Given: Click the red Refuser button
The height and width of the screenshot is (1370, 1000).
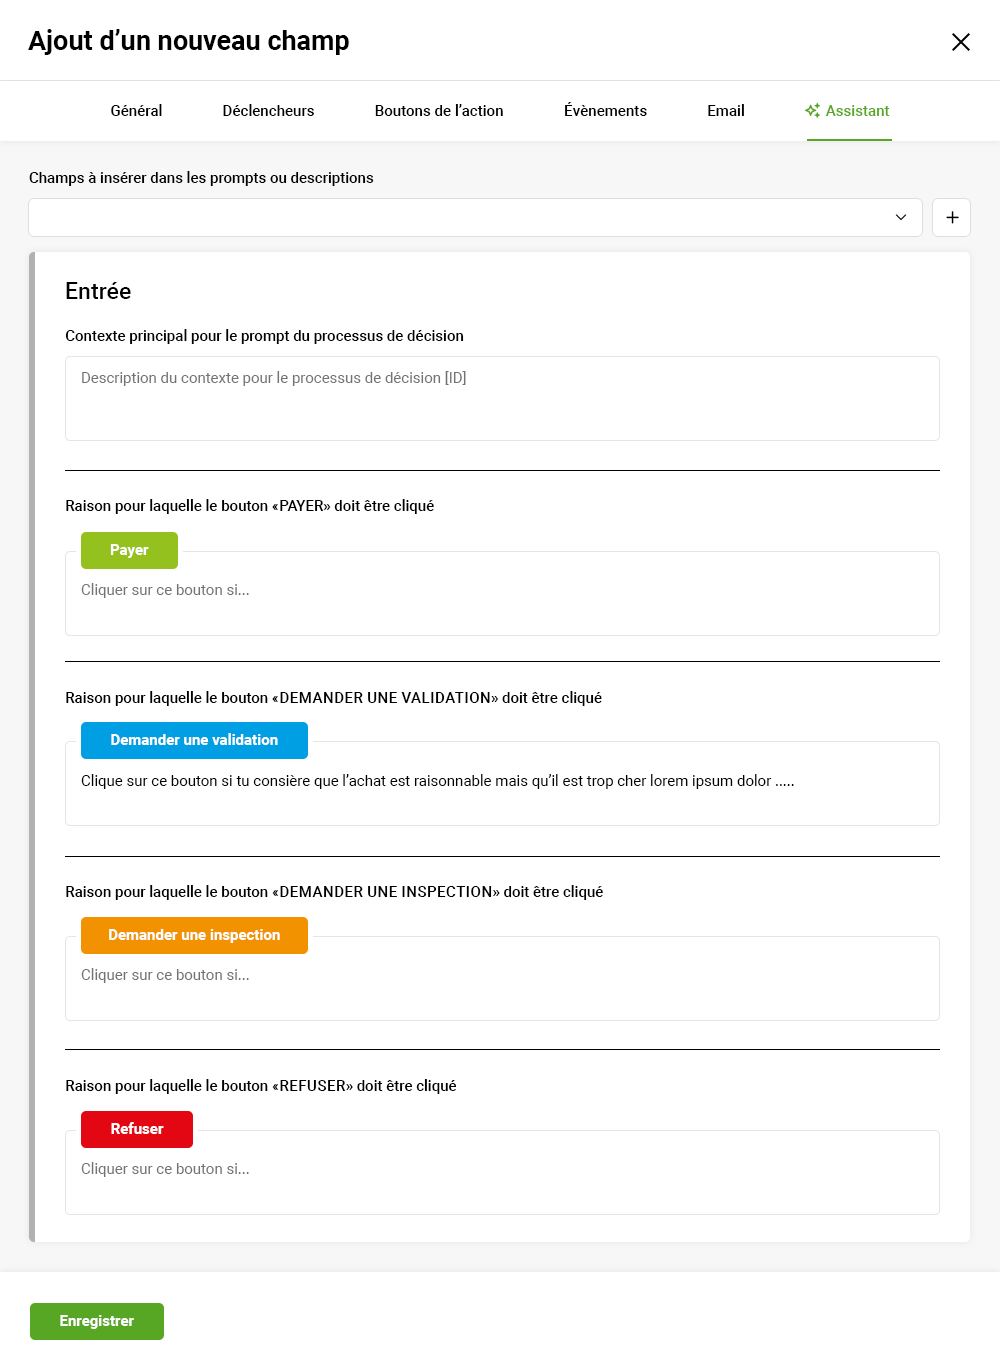Looking at the screenshot, I should point(137,1129).
